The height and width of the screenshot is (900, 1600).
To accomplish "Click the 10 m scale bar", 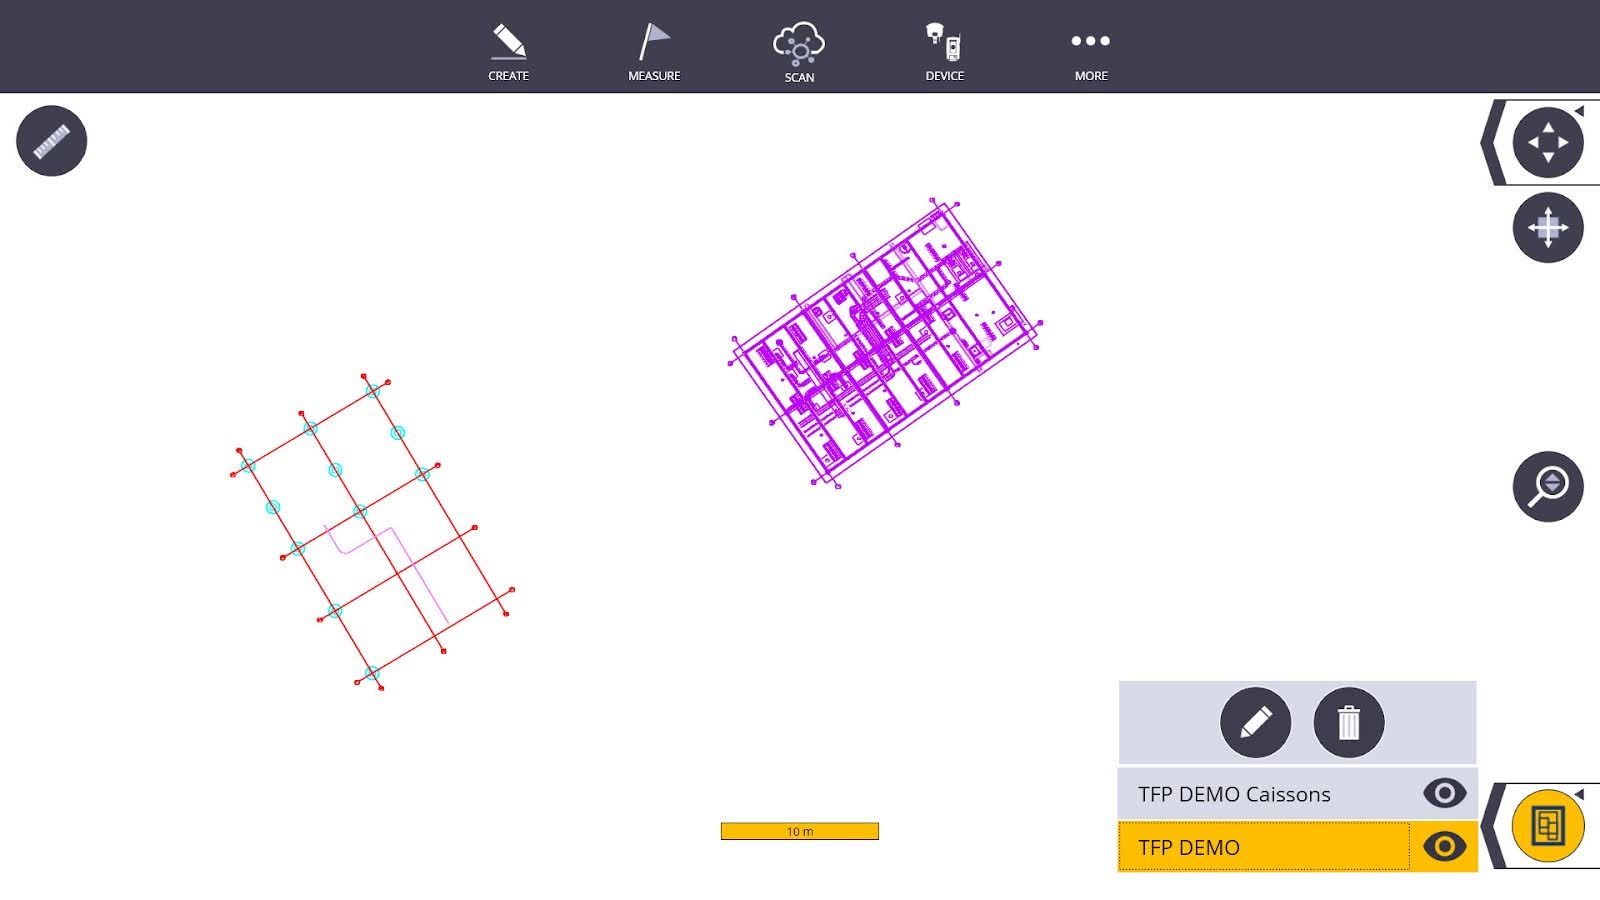I will [799, 831].
